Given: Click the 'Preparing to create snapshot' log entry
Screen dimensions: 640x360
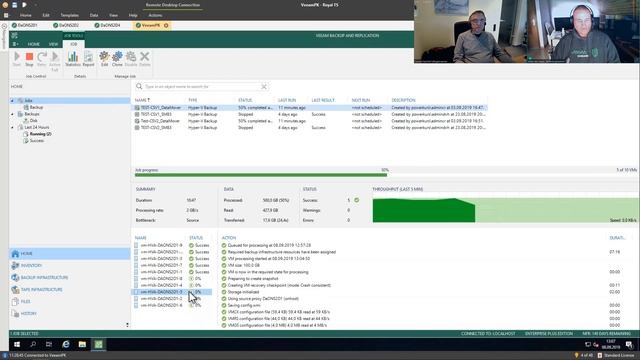Looking at the screenshot, I should click(253, 279).
